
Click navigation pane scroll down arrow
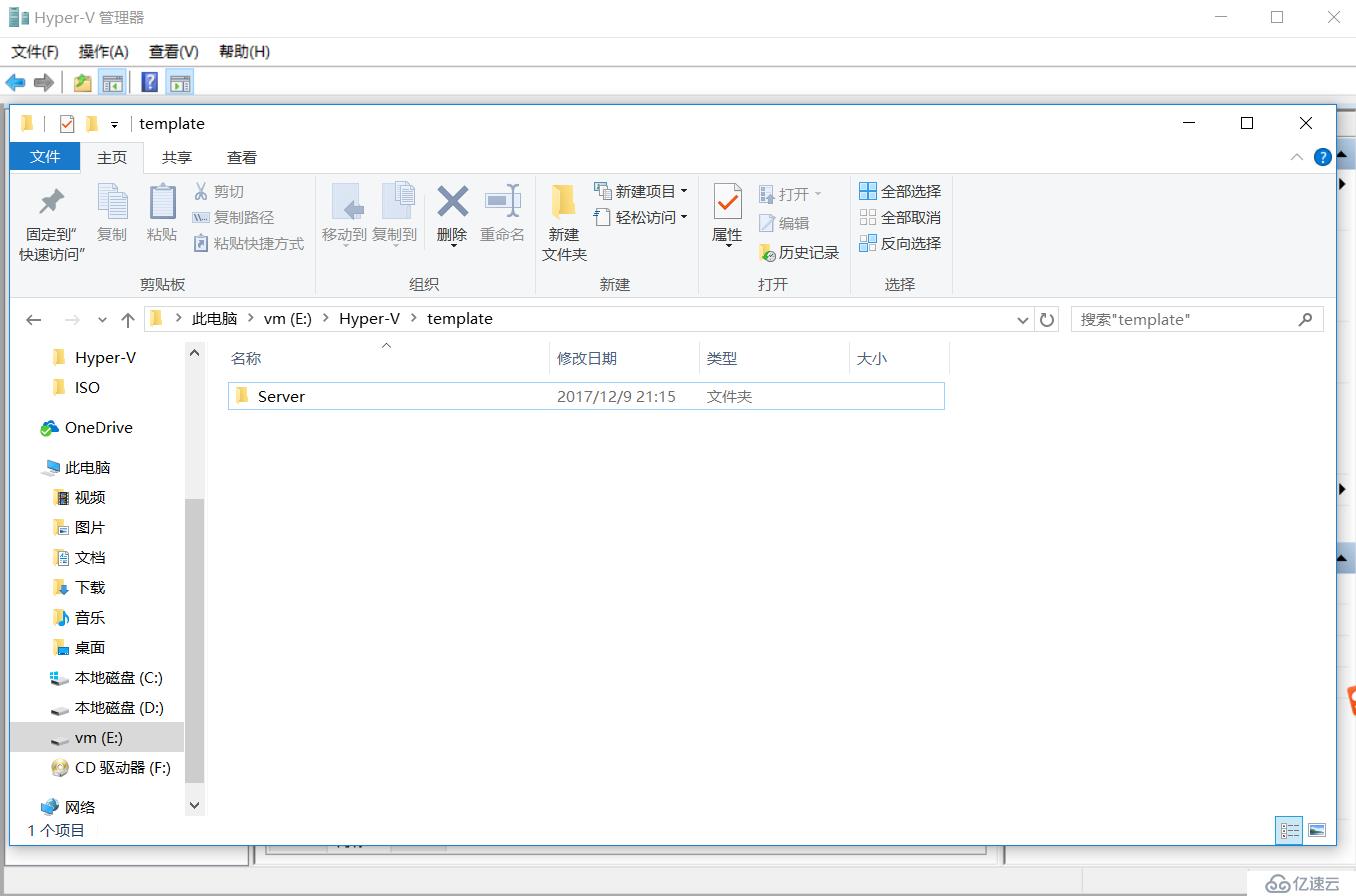click(x=194, y=805)
